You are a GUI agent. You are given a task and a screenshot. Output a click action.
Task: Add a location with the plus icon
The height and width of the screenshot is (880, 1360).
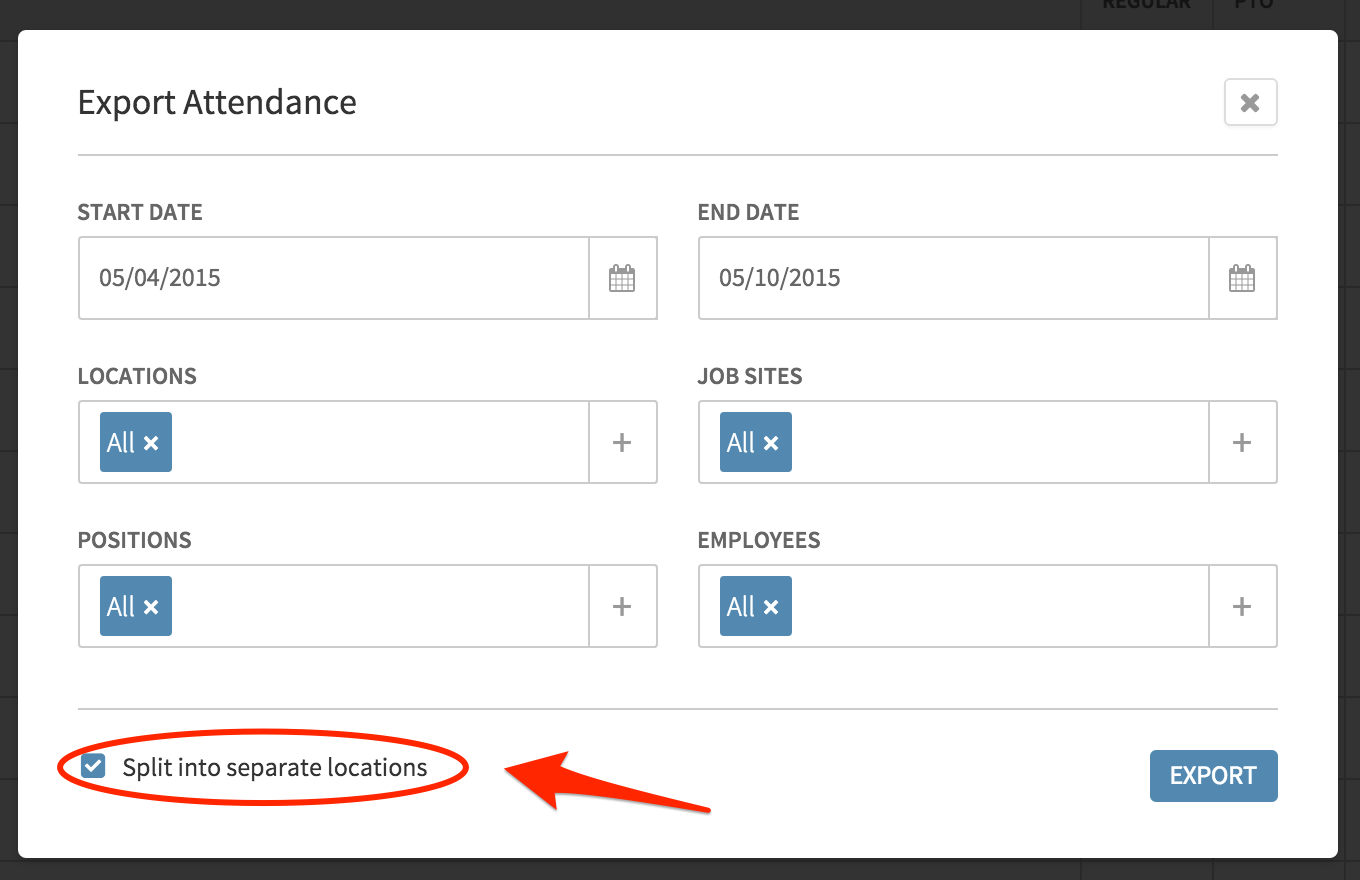[x=622, y=442]
